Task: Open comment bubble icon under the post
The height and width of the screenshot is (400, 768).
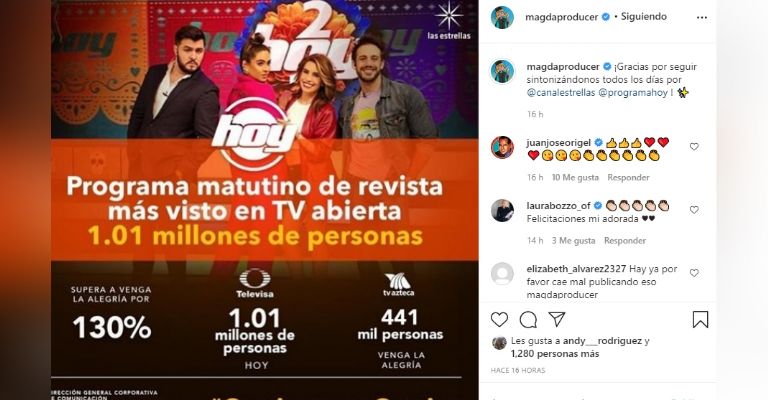Action: pyautogui.click(x=528, y=320)
